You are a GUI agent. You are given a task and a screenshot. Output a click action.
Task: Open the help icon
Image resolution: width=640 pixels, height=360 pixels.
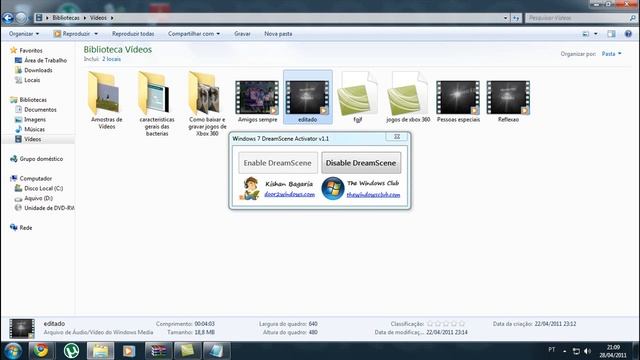pyautogui.click(x=628, y=34)
